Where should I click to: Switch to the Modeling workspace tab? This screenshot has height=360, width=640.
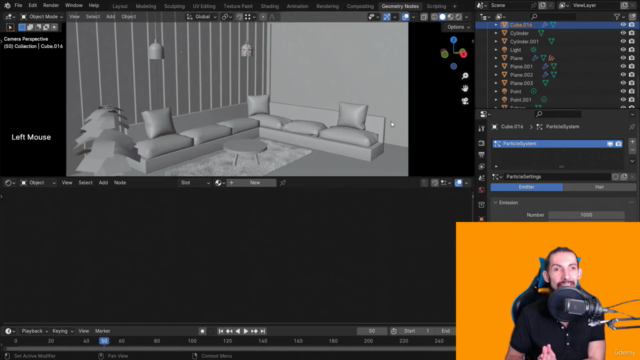[146, 6]
